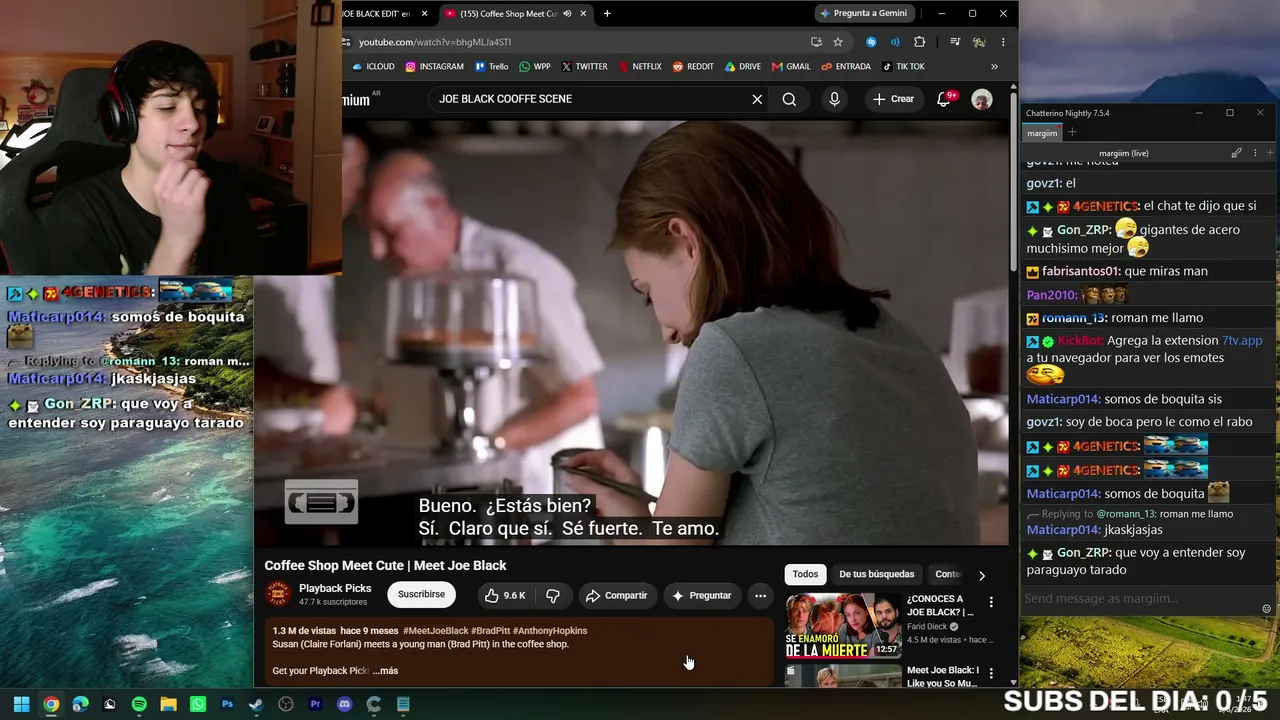
Task: Open Steam from the taskbar
Action: tap(256, 704)
